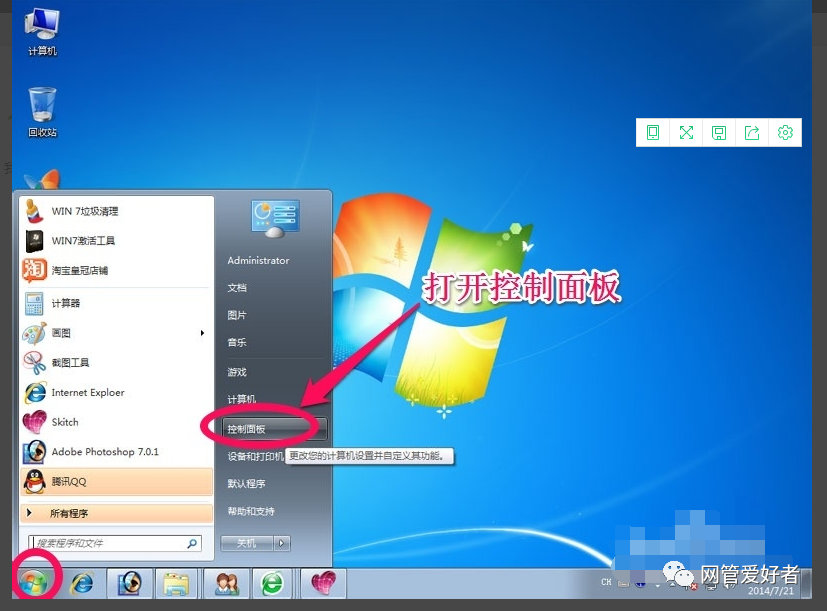Click the 关机 shutdown button
The width and height of the screenshot is (827, 611).
(247, 543)
